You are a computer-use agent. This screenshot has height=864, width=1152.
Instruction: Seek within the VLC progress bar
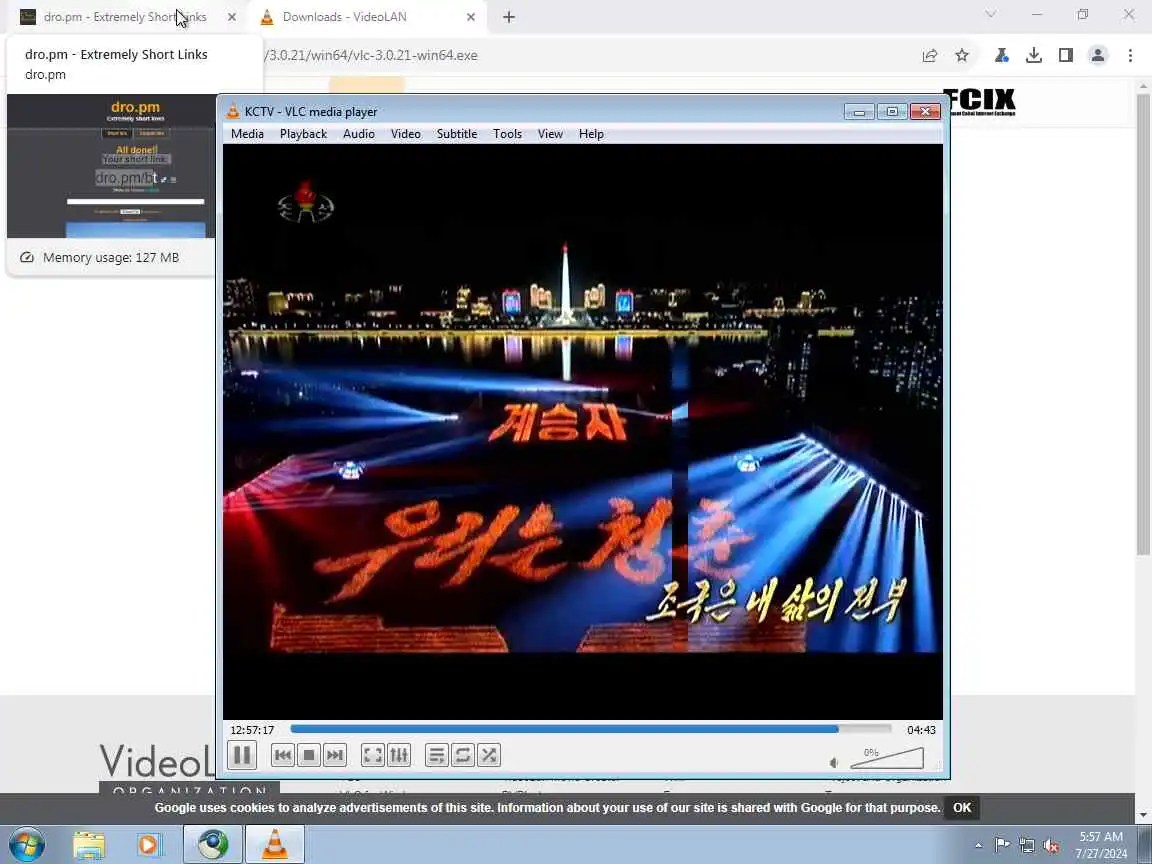coord(591,729)
